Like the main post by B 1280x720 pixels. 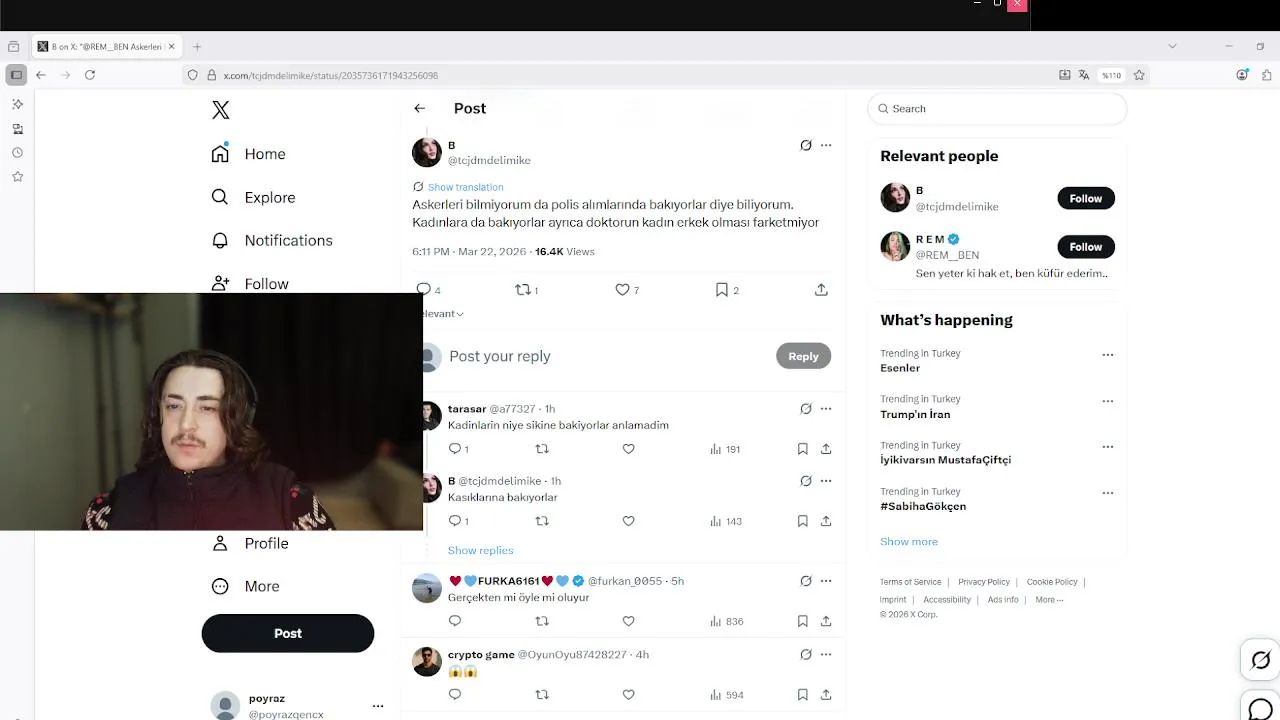(x=627, y=290)
